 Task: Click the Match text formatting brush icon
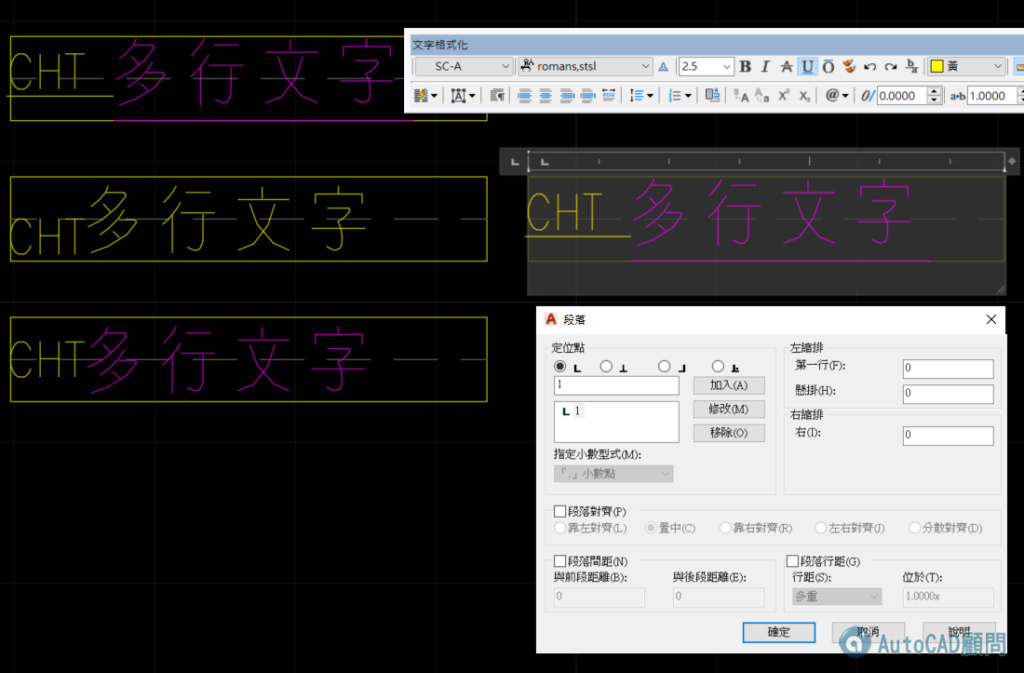[x=849, y=67]
